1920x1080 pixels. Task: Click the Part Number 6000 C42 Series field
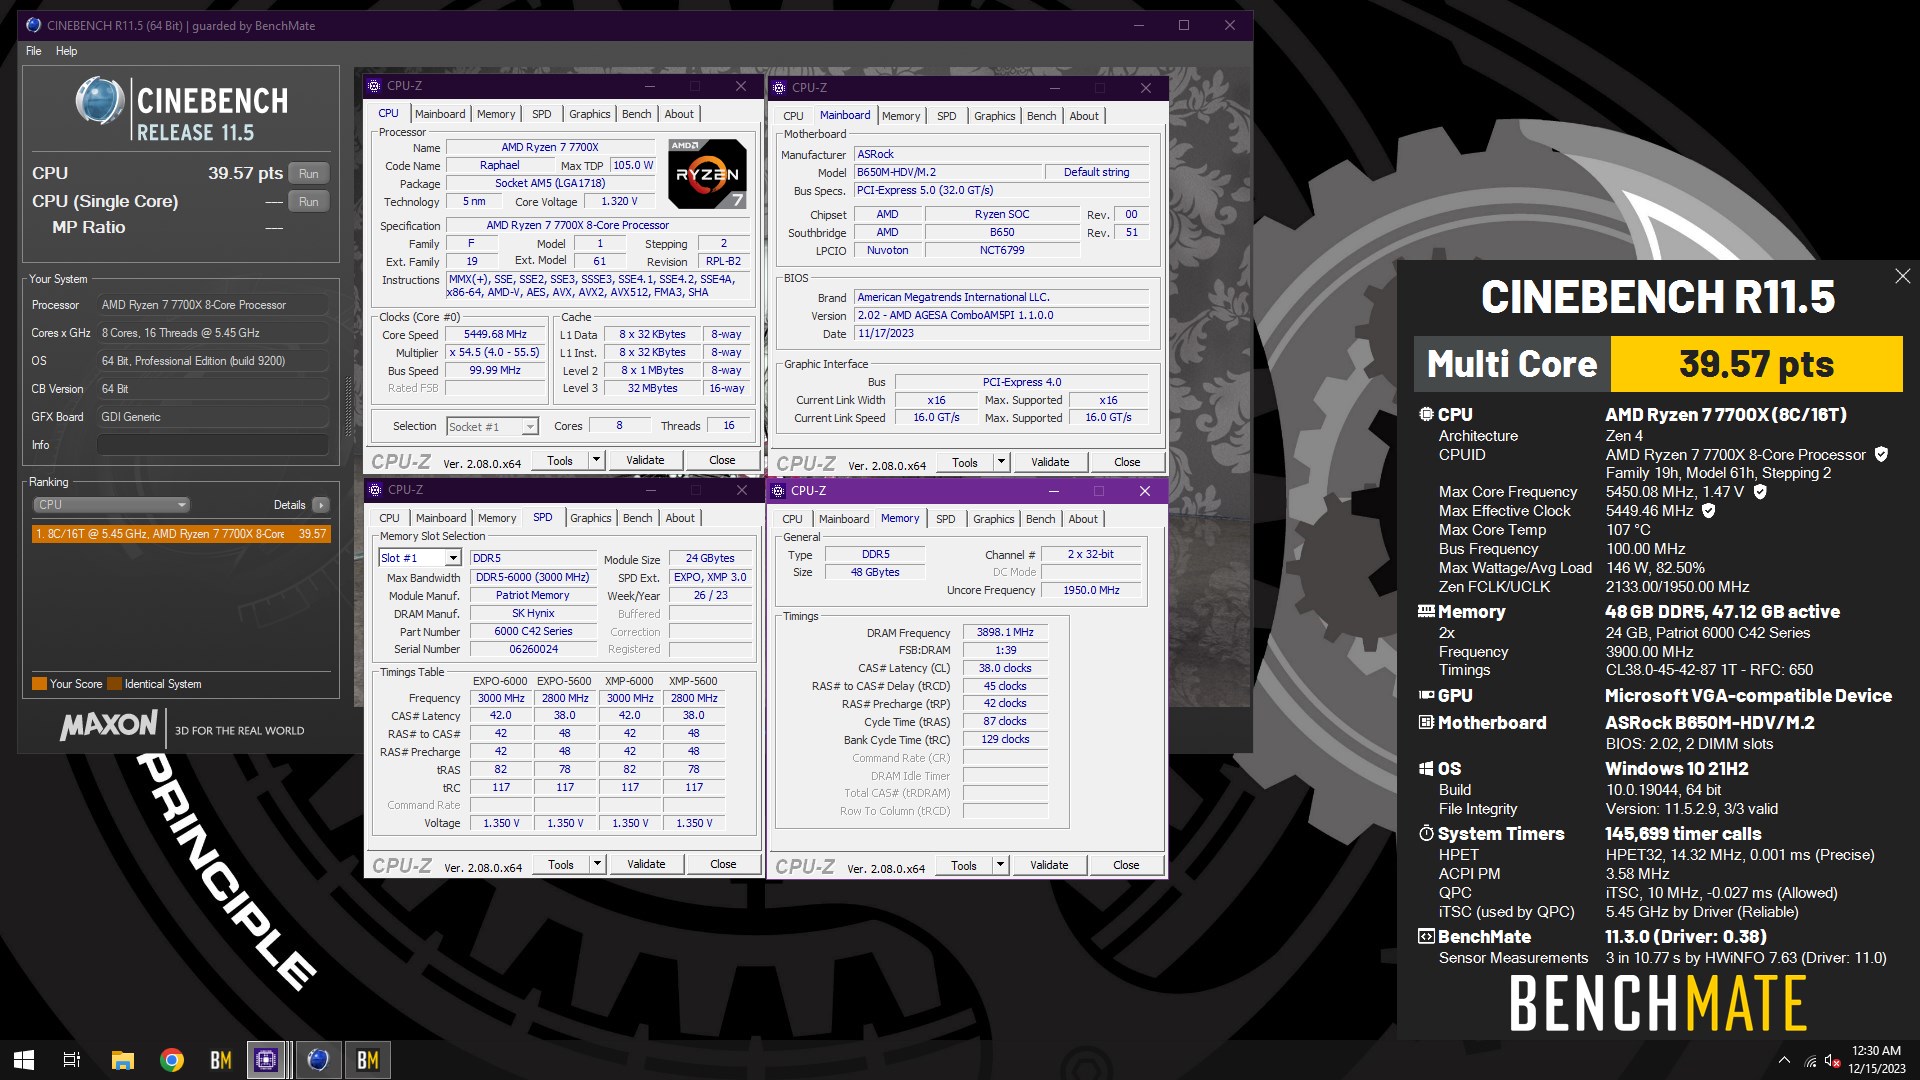tap(533, 631)
